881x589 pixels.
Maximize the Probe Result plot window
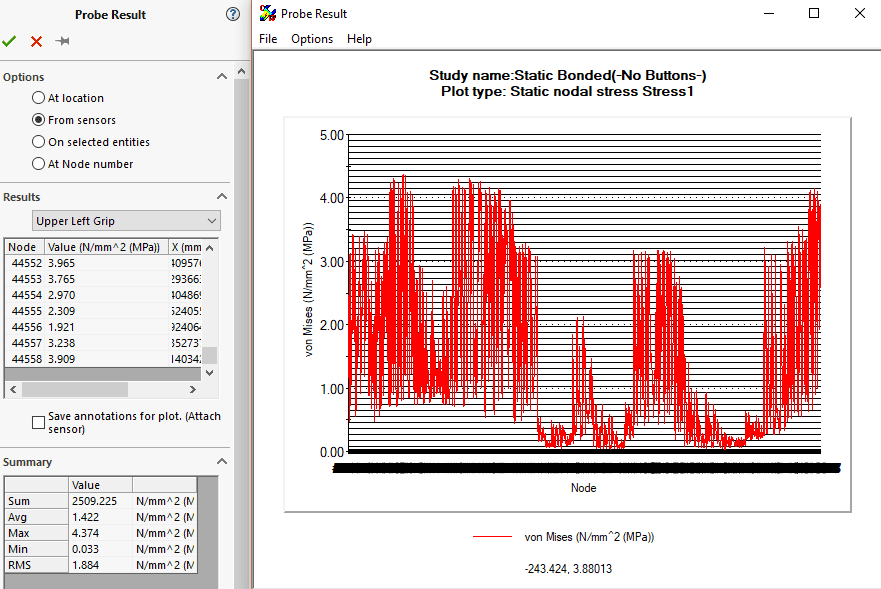pyautogui.click(x=814, y=13)
